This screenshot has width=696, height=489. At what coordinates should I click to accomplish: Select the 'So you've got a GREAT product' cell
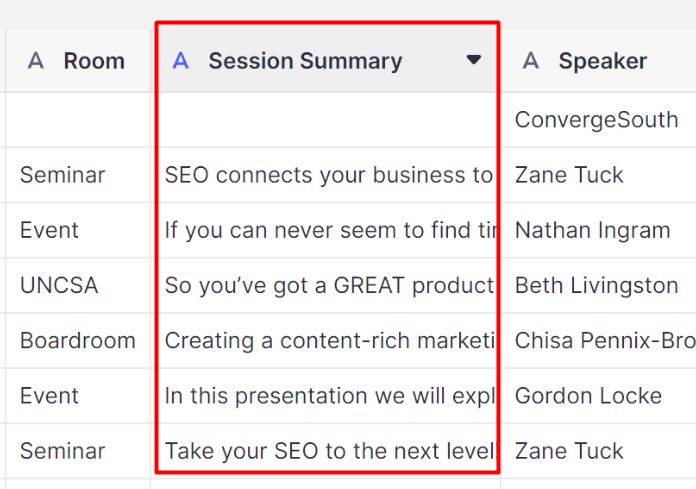[x=328, y=285]
